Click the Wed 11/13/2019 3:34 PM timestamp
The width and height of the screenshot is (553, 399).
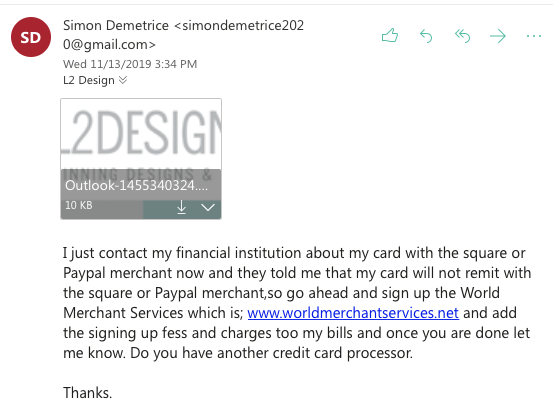tap(130, 64)
